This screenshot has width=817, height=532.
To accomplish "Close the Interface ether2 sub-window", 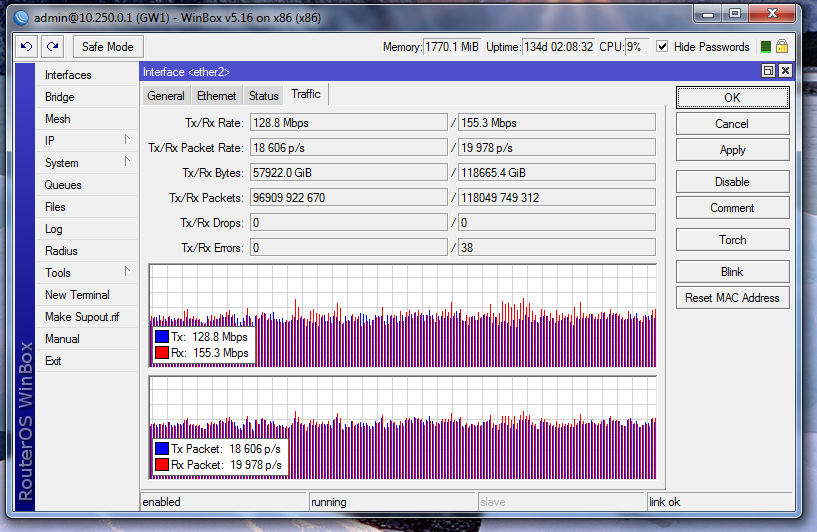I will (785, 71).
